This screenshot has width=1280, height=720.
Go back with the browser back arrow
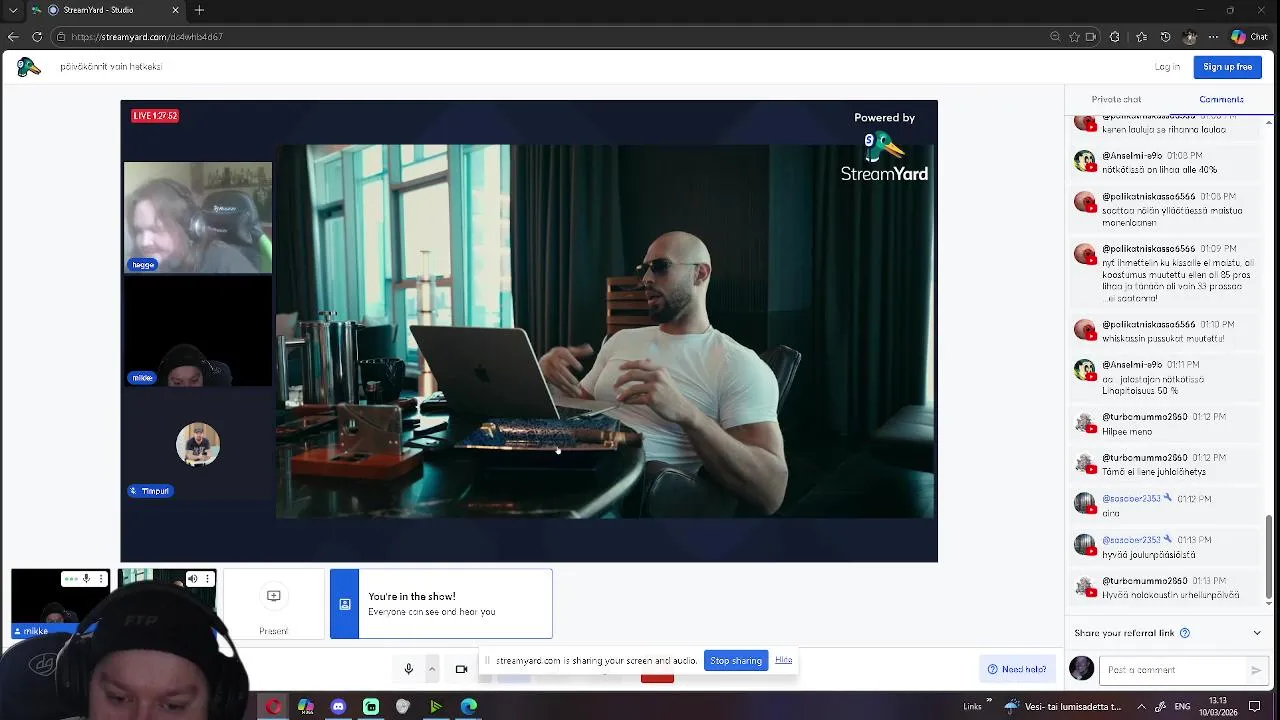click(13, 37)
